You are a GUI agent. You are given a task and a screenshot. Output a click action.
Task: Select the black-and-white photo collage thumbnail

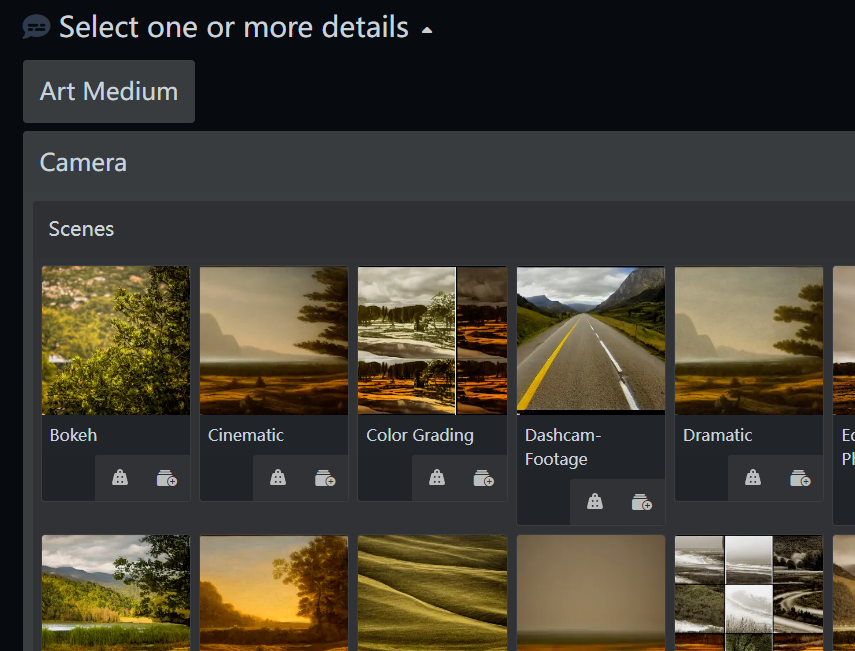[749, 593]
